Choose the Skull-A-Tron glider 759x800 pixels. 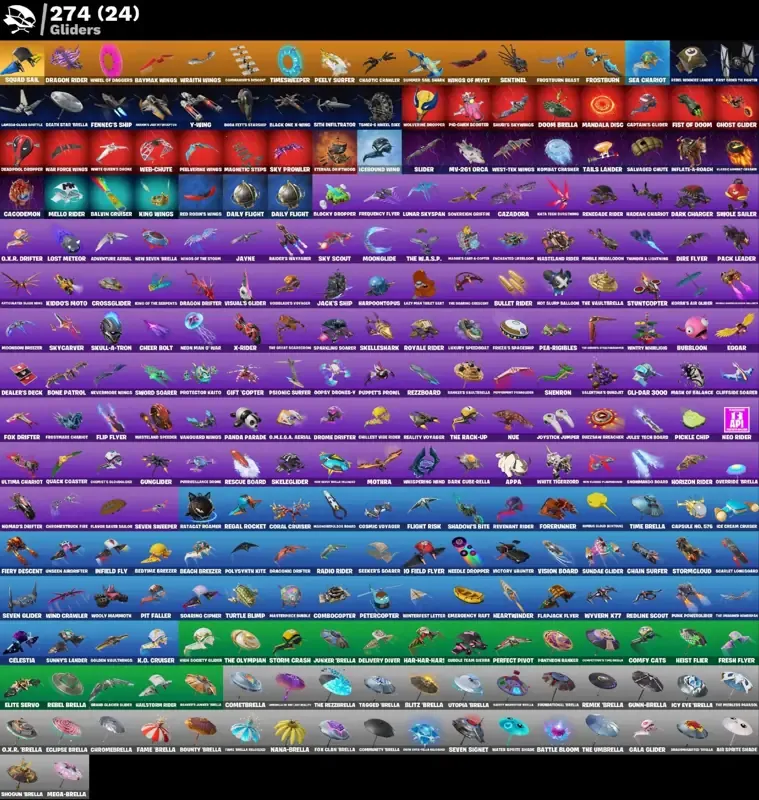point(111,330)
